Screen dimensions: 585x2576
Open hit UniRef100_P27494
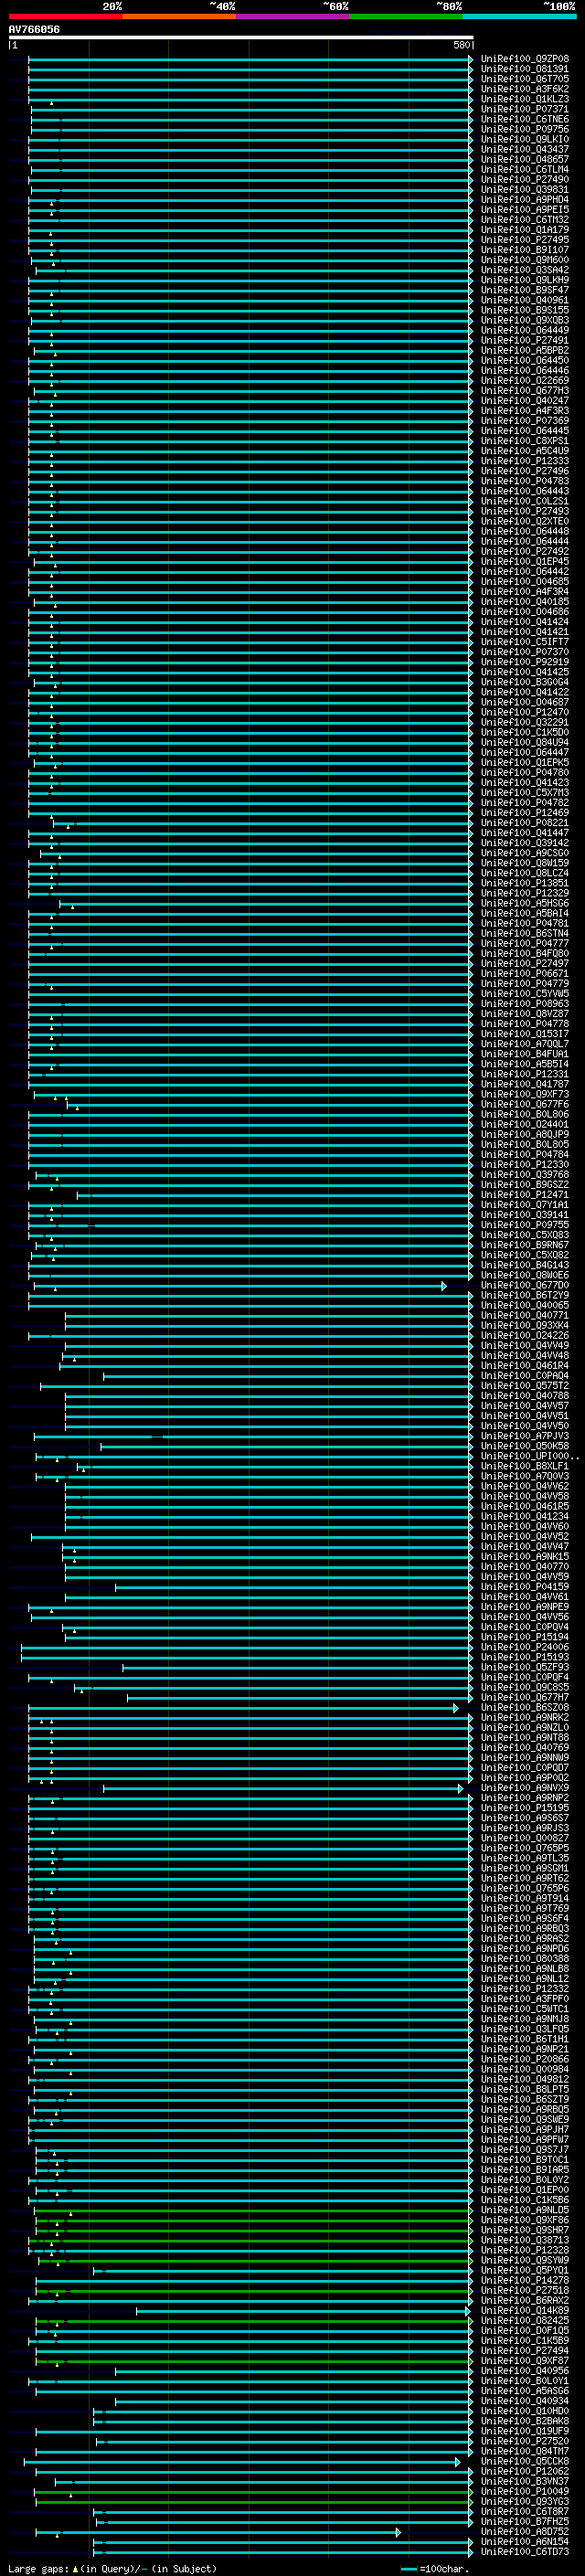click(x=525, y=2350)
